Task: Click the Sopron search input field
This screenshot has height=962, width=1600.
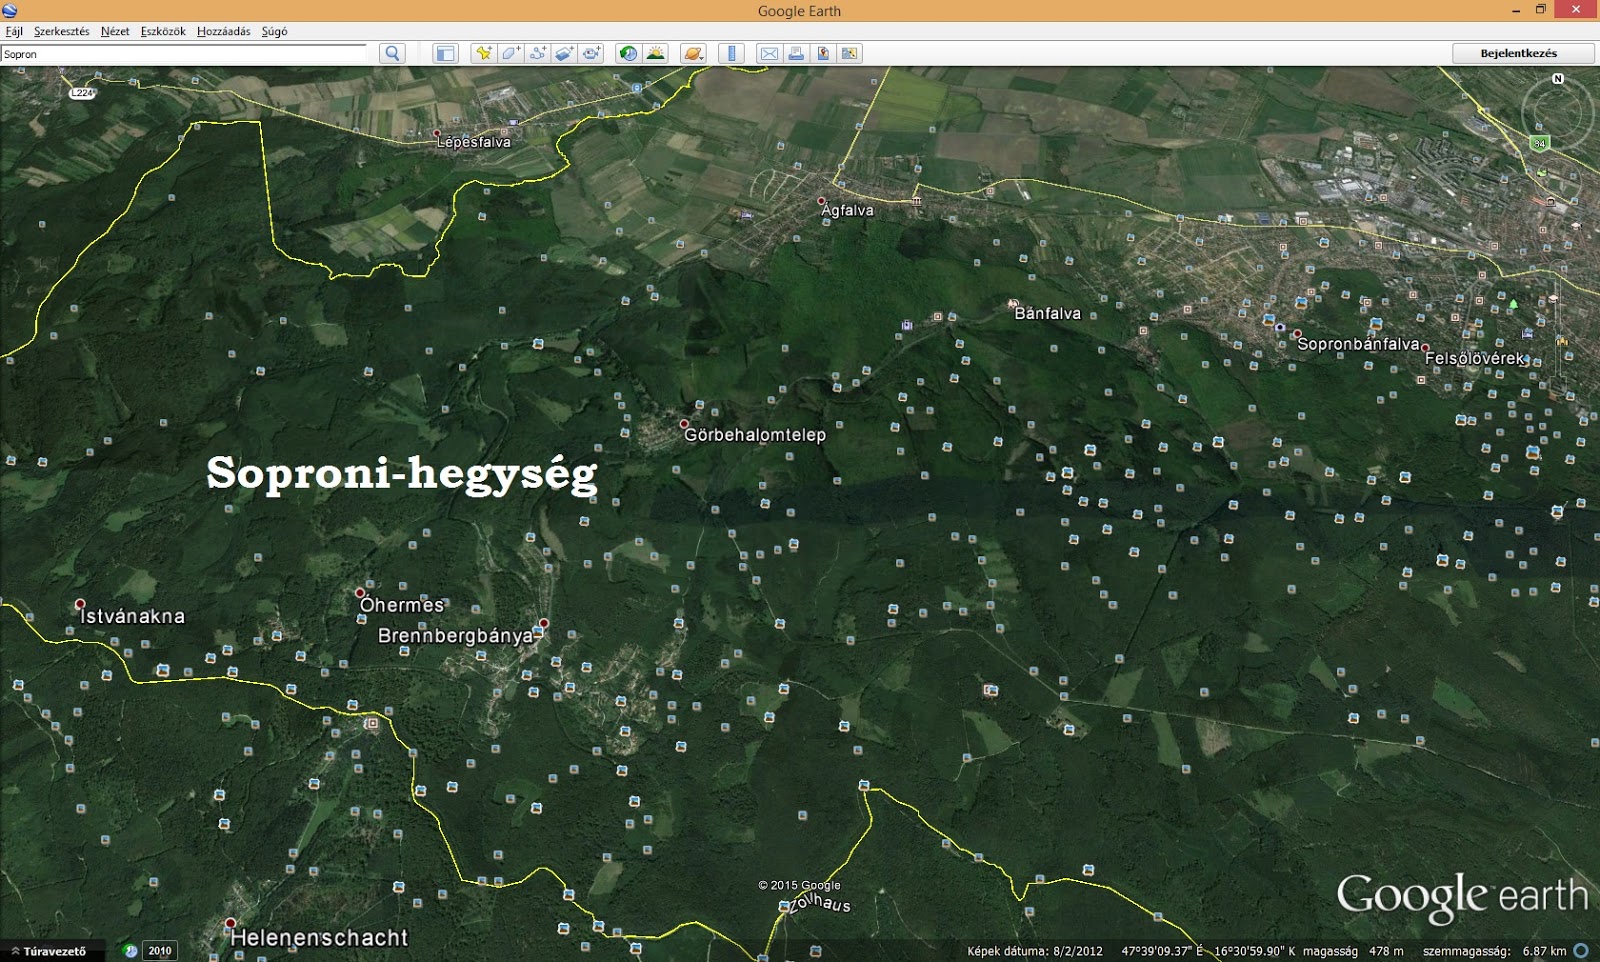Action: pos(185,54)
